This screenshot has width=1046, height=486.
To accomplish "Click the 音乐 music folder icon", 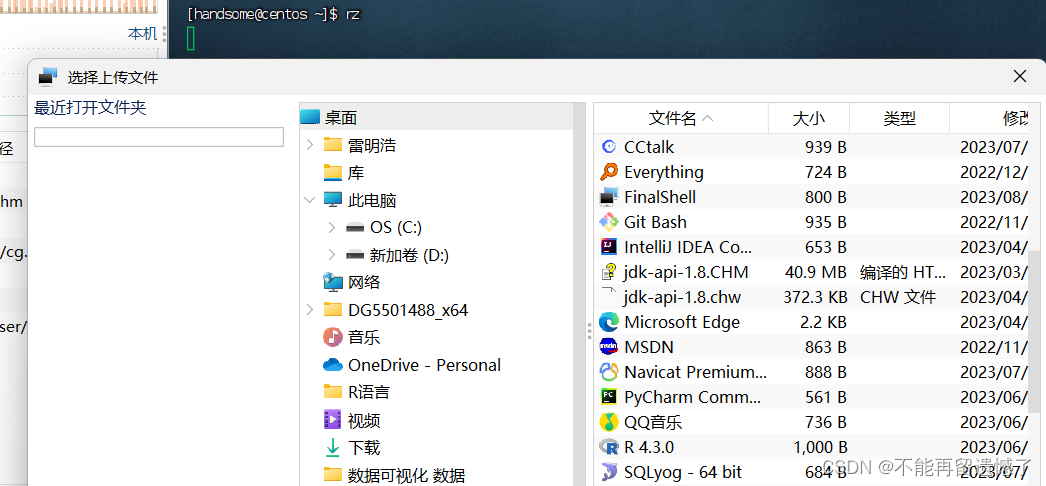I will (333, 337).
